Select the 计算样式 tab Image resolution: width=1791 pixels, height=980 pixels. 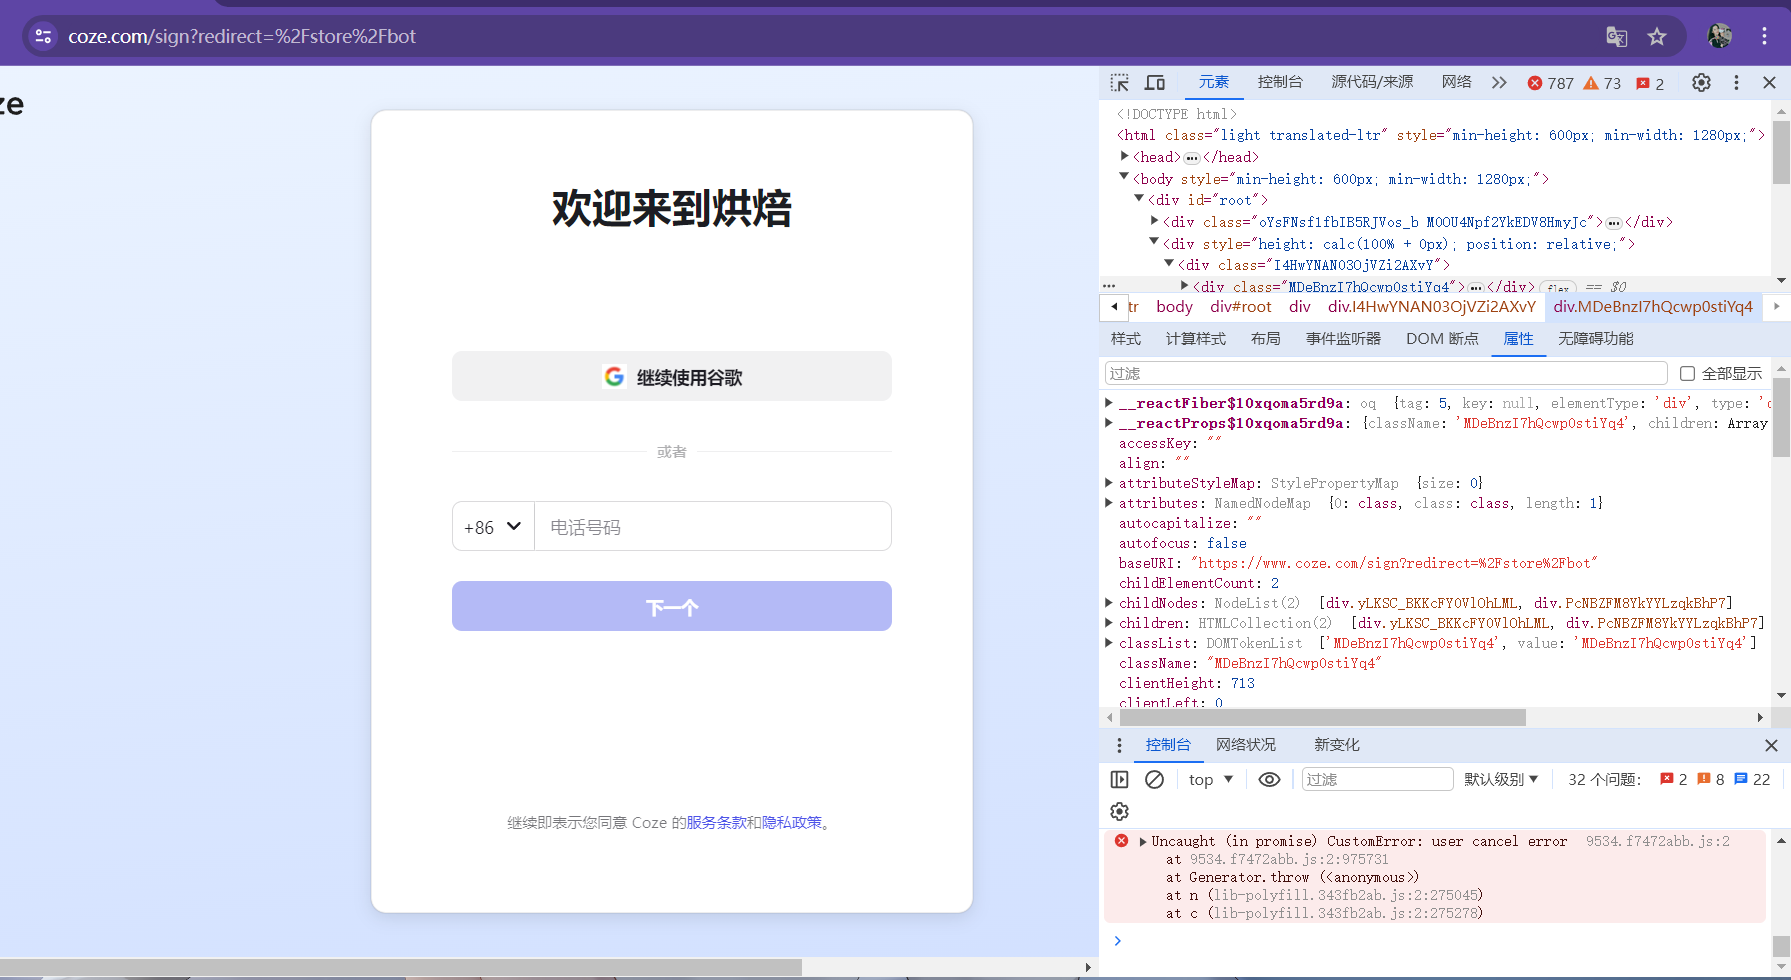(x=1195, y=339)
